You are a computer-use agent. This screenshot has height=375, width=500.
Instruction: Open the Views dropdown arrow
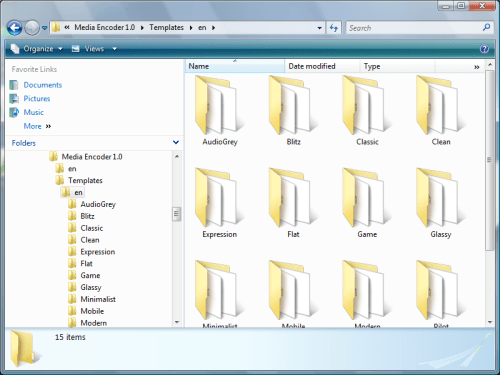coord(114,49)
